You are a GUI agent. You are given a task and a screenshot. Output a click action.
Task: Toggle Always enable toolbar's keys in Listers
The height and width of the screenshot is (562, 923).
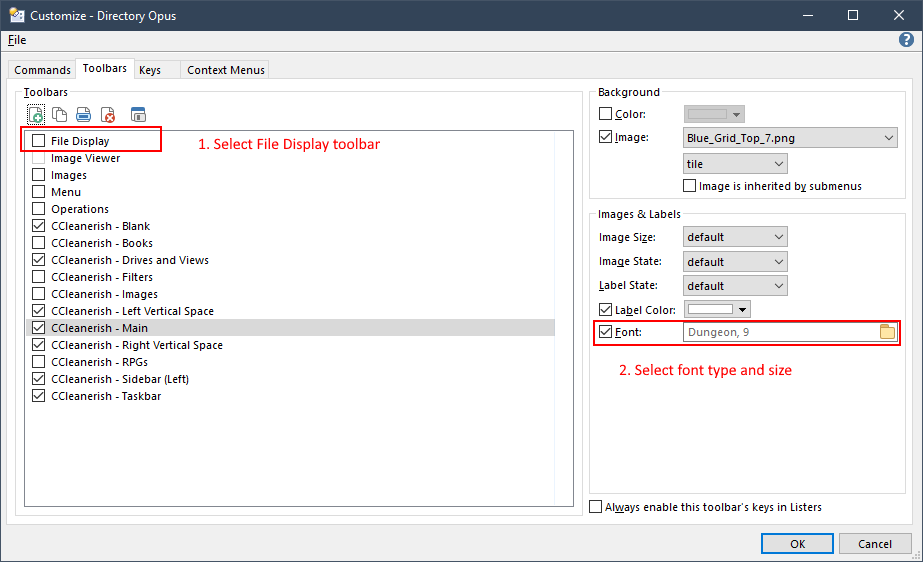(596, 507)
